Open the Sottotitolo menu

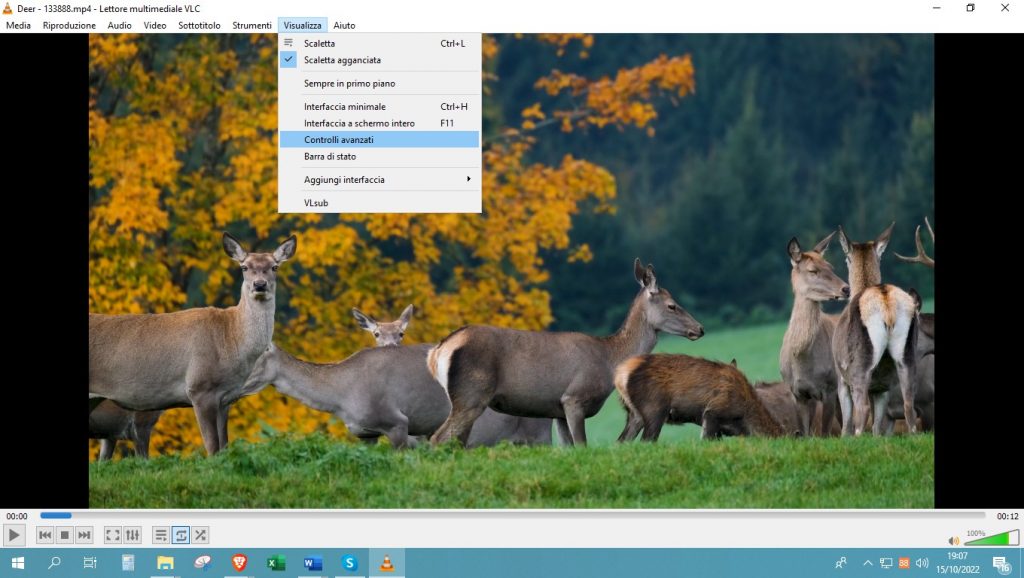pos(199,25)
